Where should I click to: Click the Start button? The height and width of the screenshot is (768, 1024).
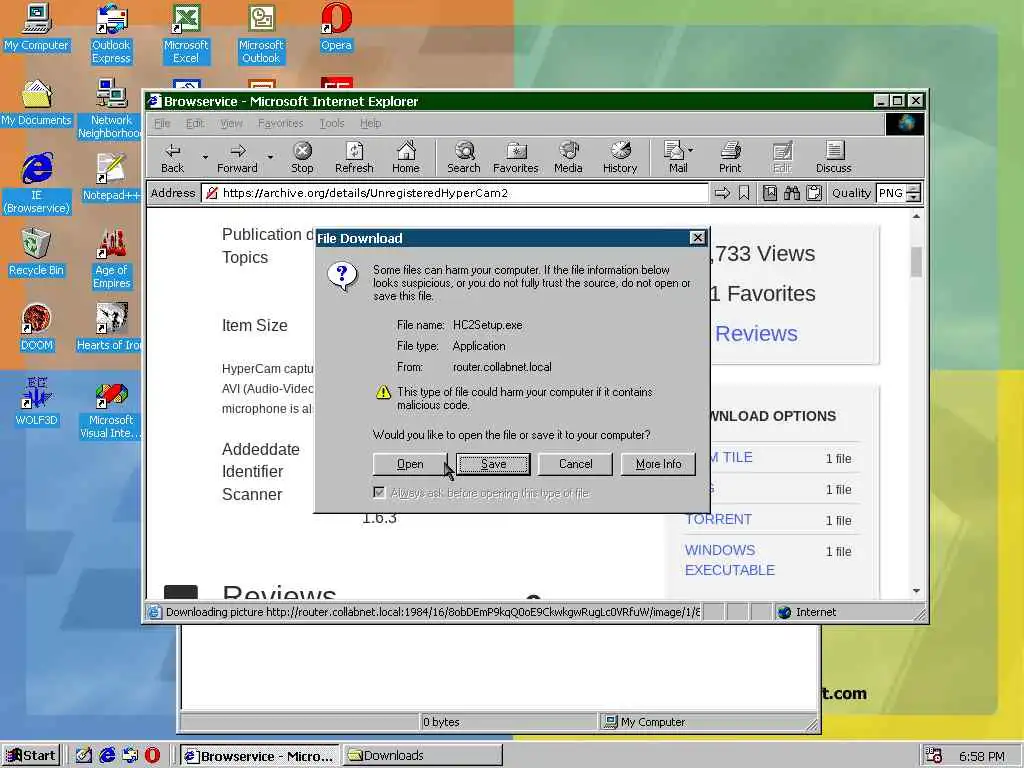coord(31,756)
